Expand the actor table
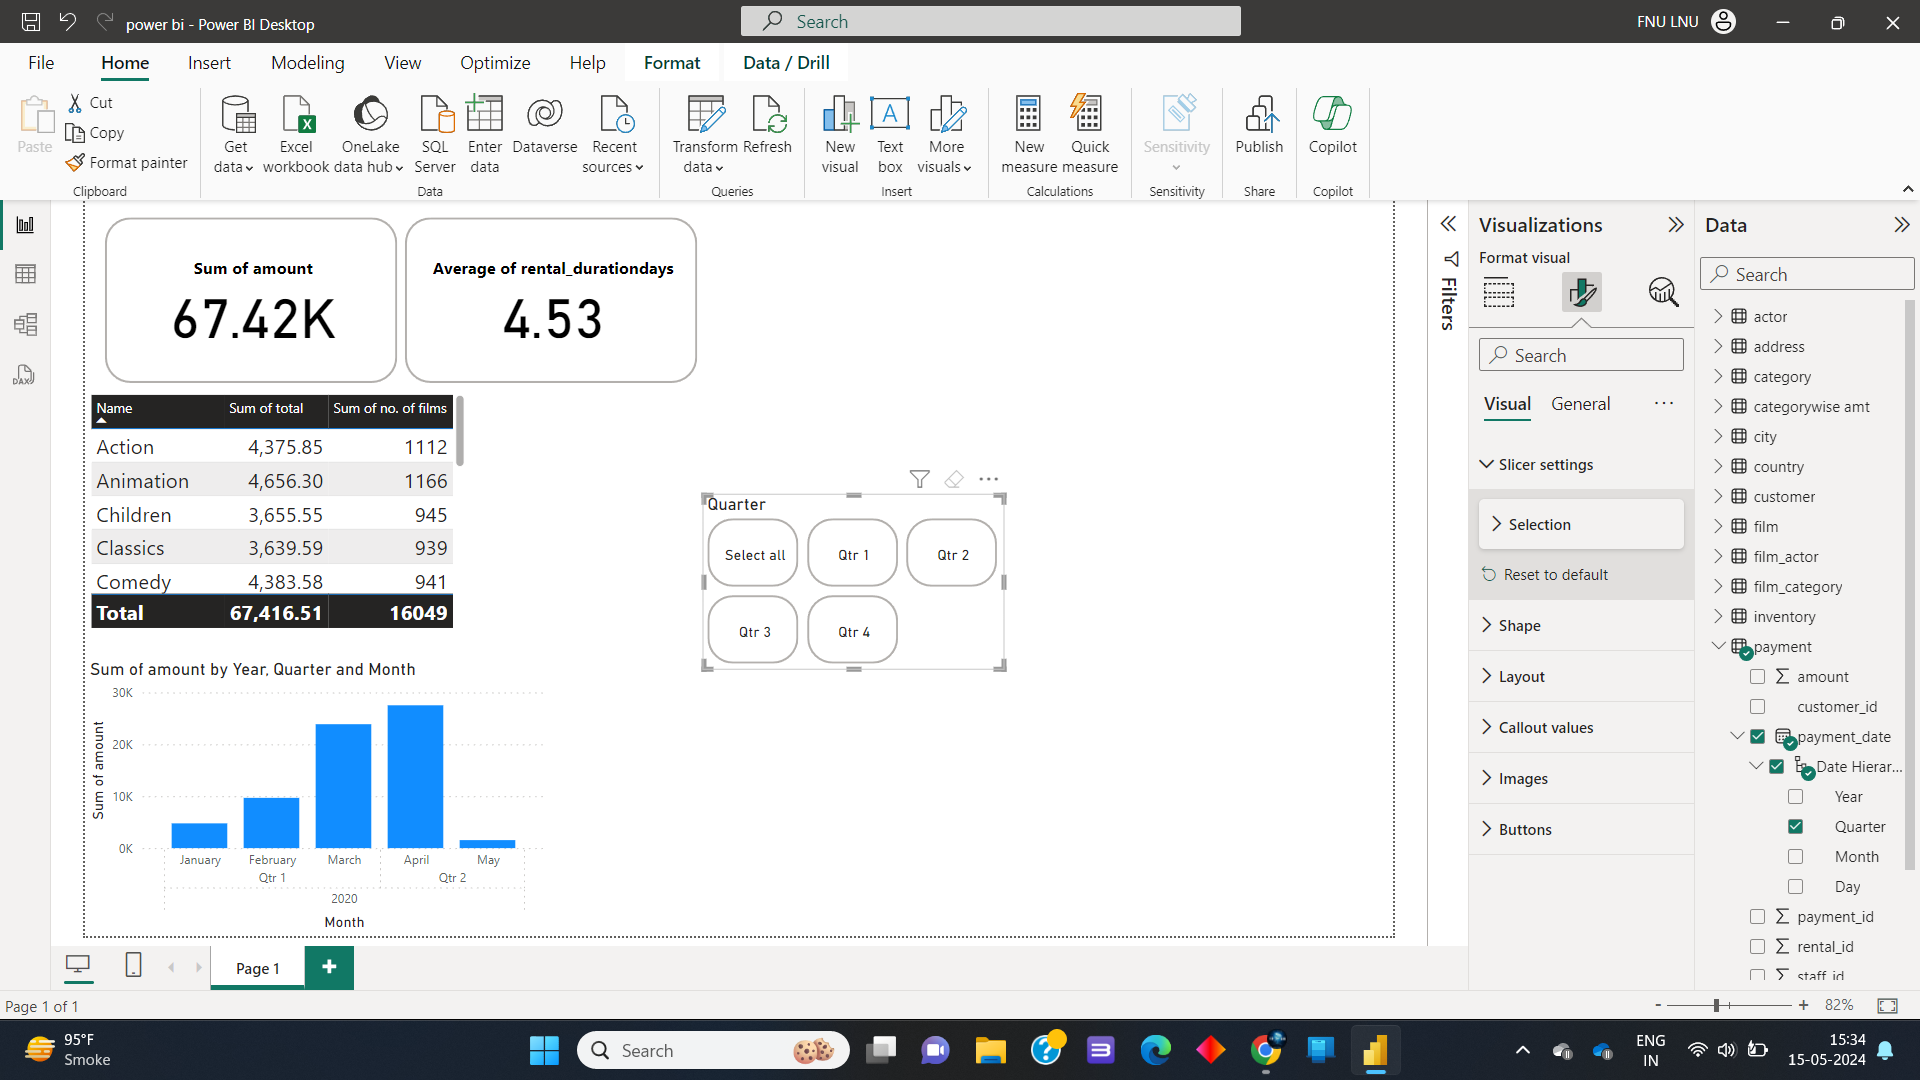The height and width of the screenshot is (1080, 1920). tap(1718, 316)
